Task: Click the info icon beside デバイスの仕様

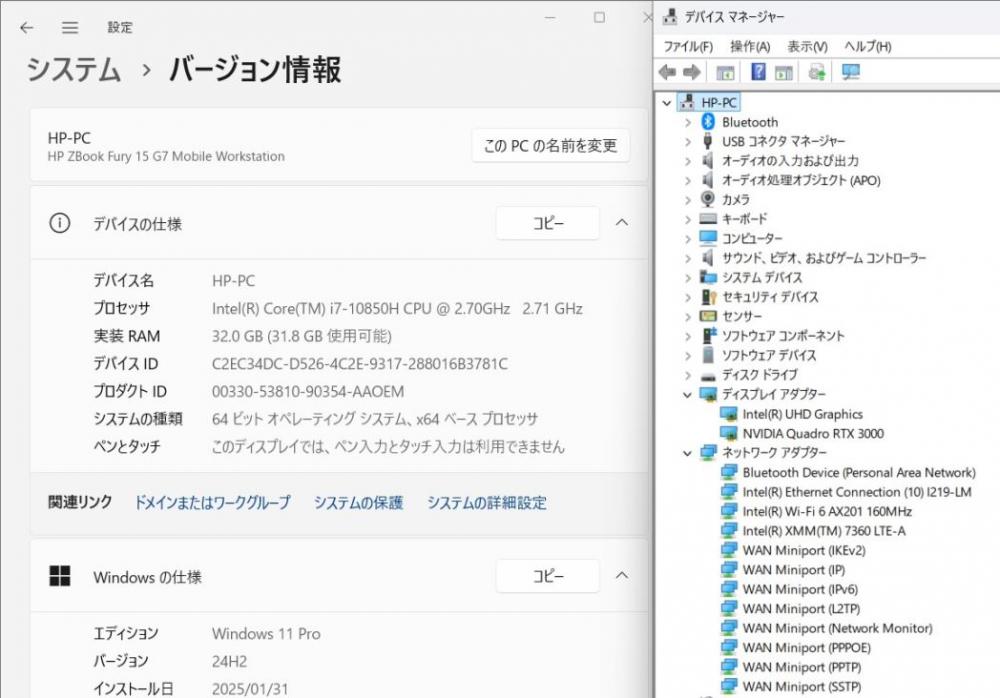Action: [60, 223]
